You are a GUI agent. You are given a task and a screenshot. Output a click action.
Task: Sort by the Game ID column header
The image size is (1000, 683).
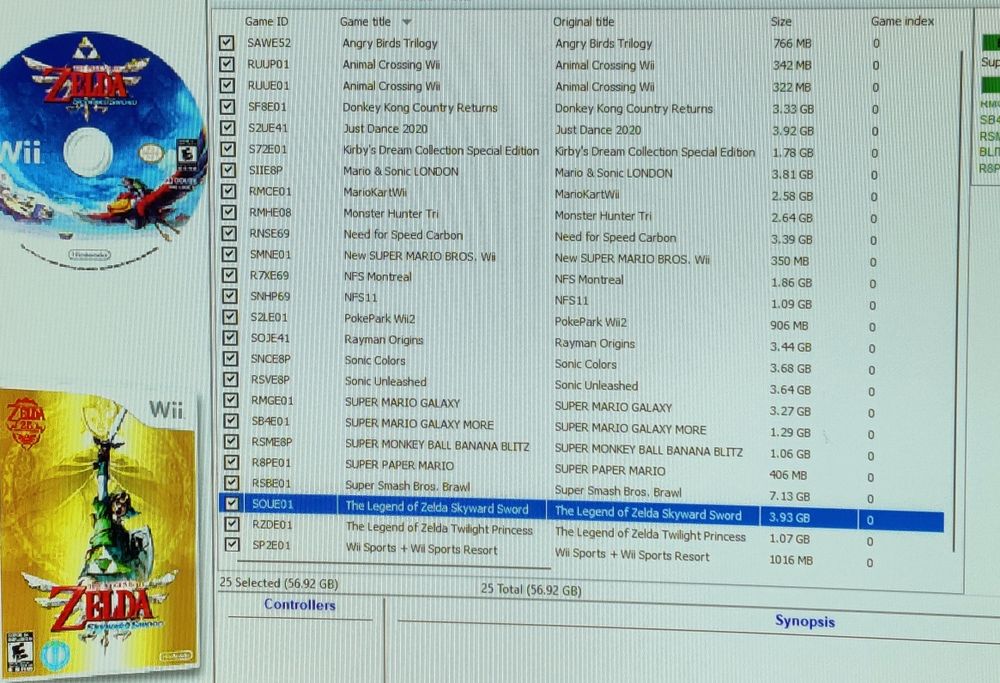[x=267, y=21]
